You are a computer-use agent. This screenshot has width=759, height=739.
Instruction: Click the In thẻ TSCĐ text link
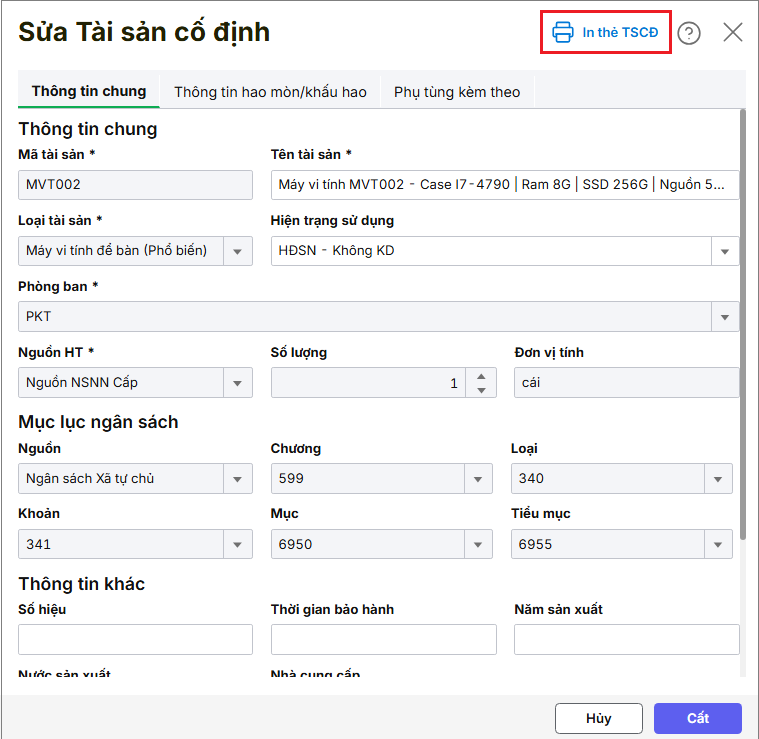620,32
